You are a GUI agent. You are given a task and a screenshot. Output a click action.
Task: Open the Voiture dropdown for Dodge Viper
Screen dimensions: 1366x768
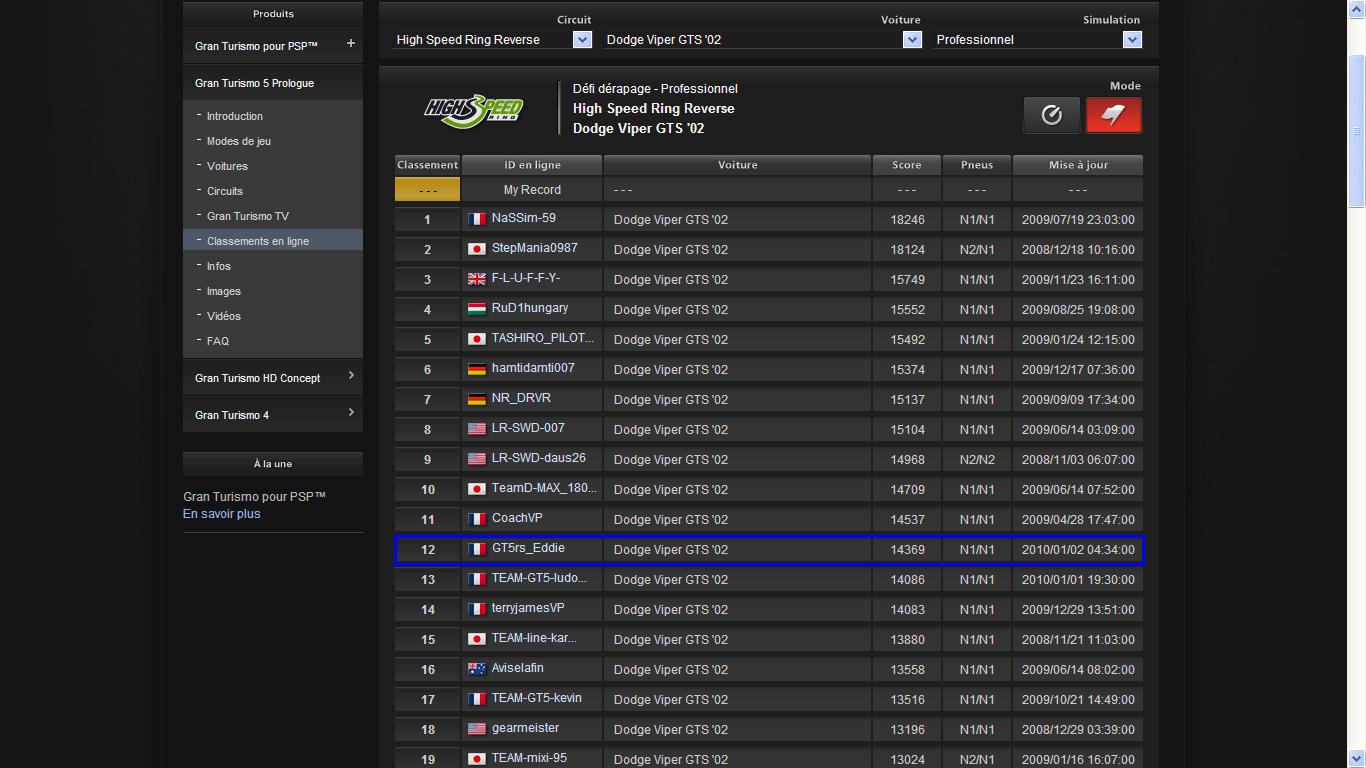click(x=911, y=40)
